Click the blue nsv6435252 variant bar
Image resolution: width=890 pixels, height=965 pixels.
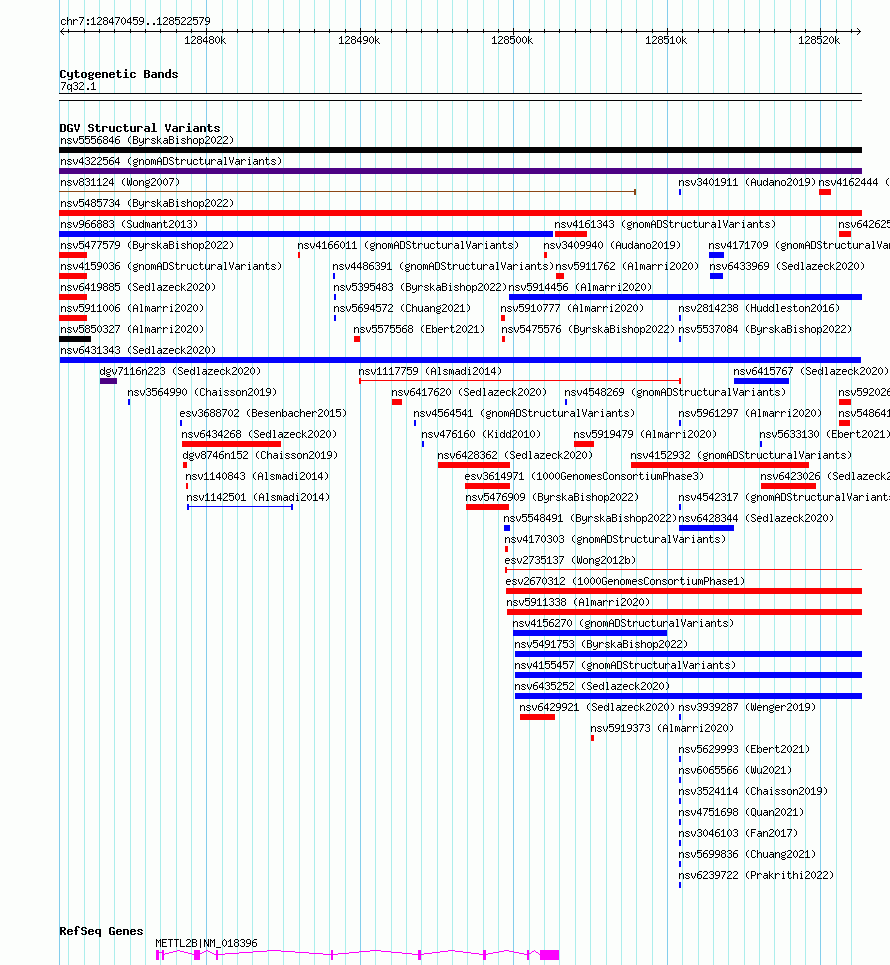[x=688, y=696]
